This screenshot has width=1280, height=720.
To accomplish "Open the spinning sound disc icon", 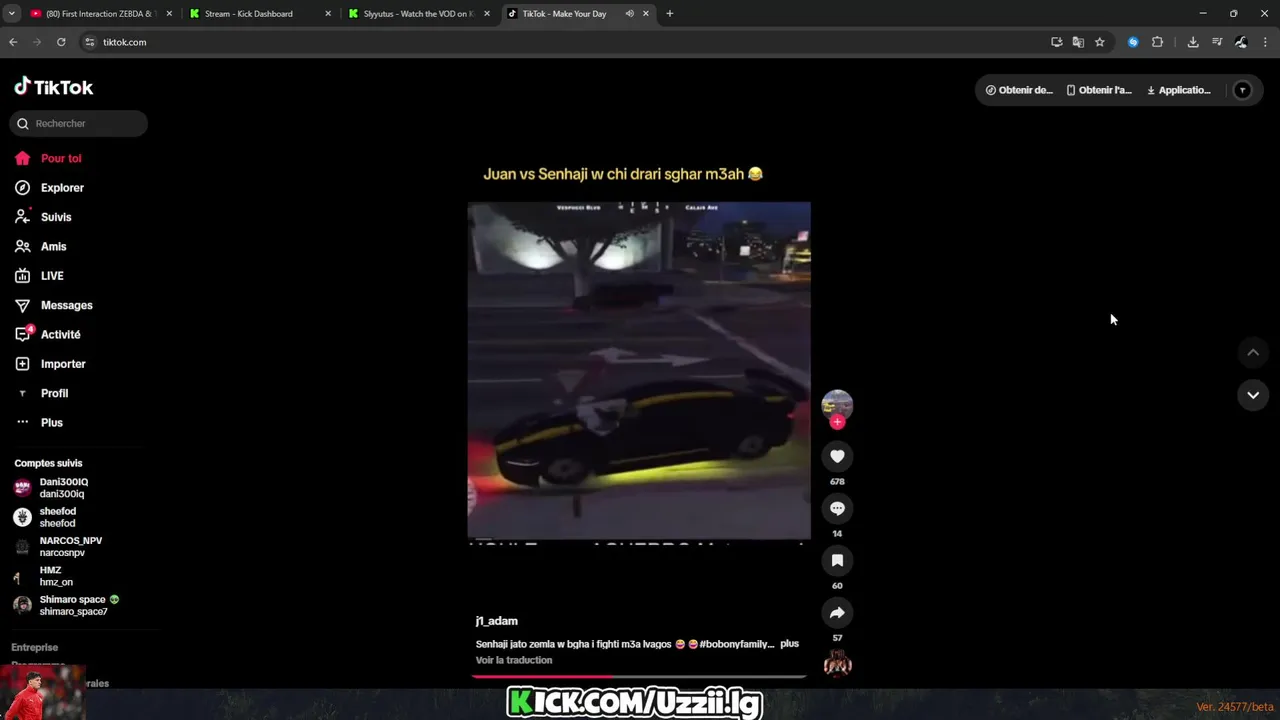I will [x=837, y=664].
